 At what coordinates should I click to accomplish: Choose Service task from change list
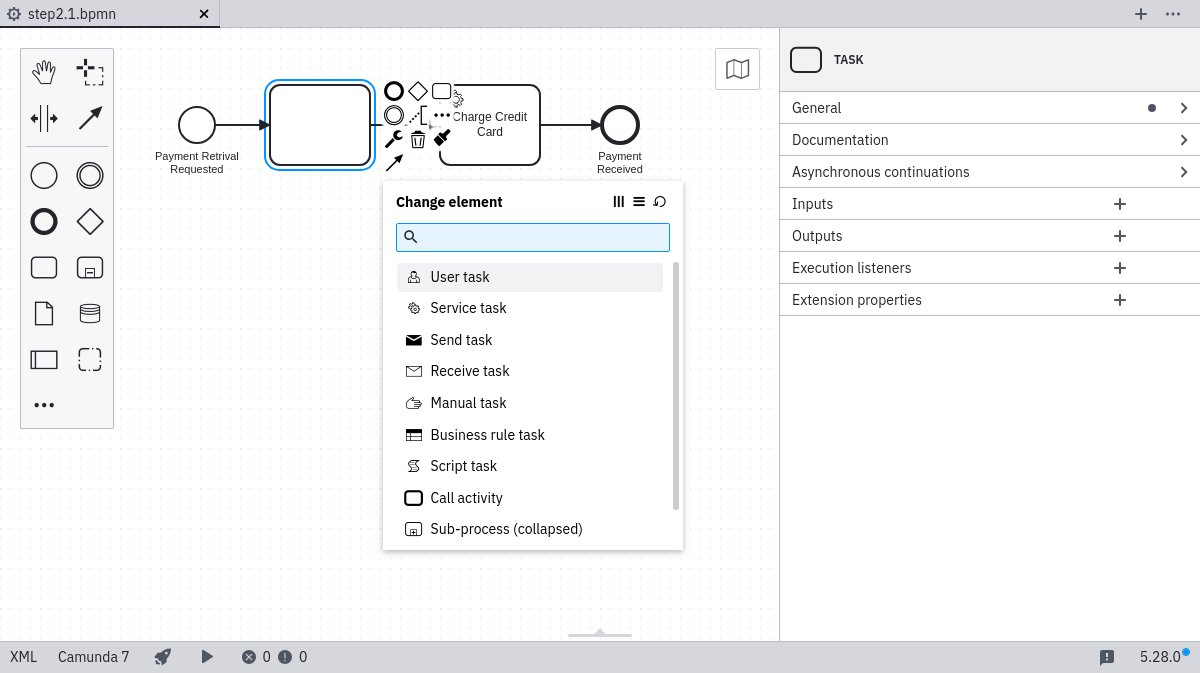point(530,308)
